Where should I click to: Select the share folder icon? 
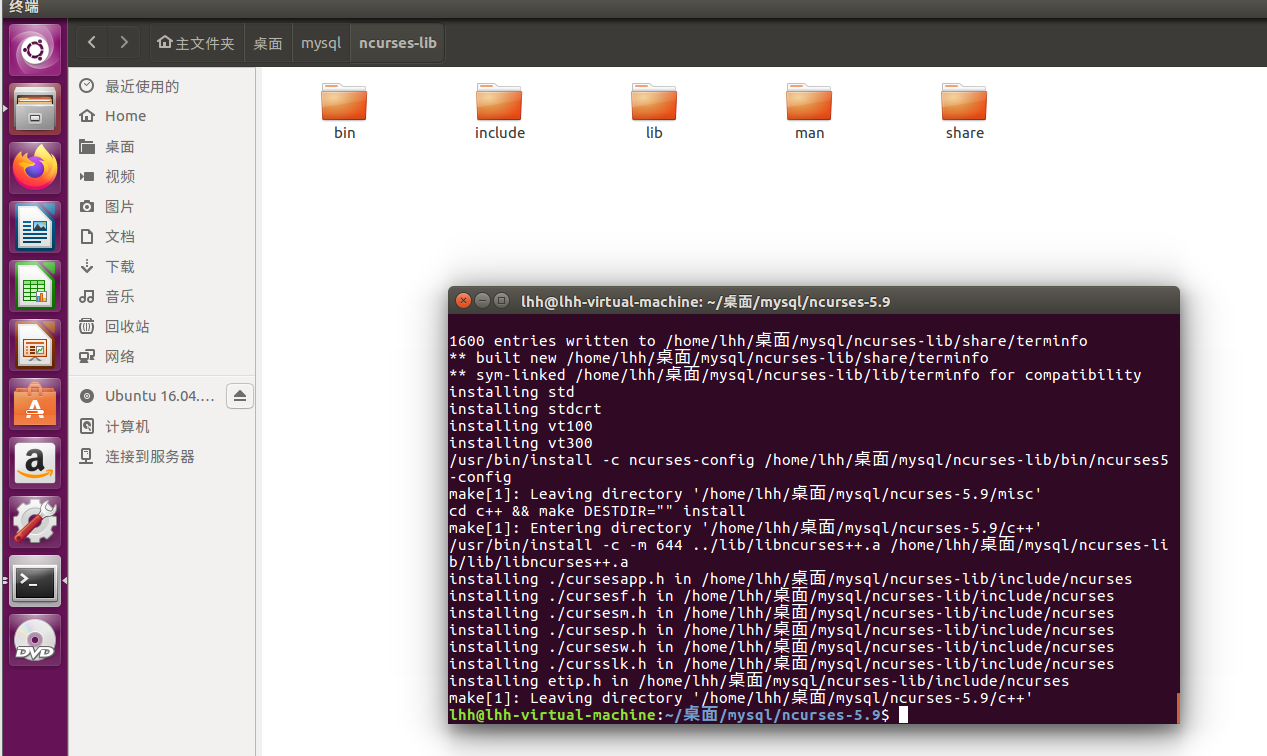(964, 101)
